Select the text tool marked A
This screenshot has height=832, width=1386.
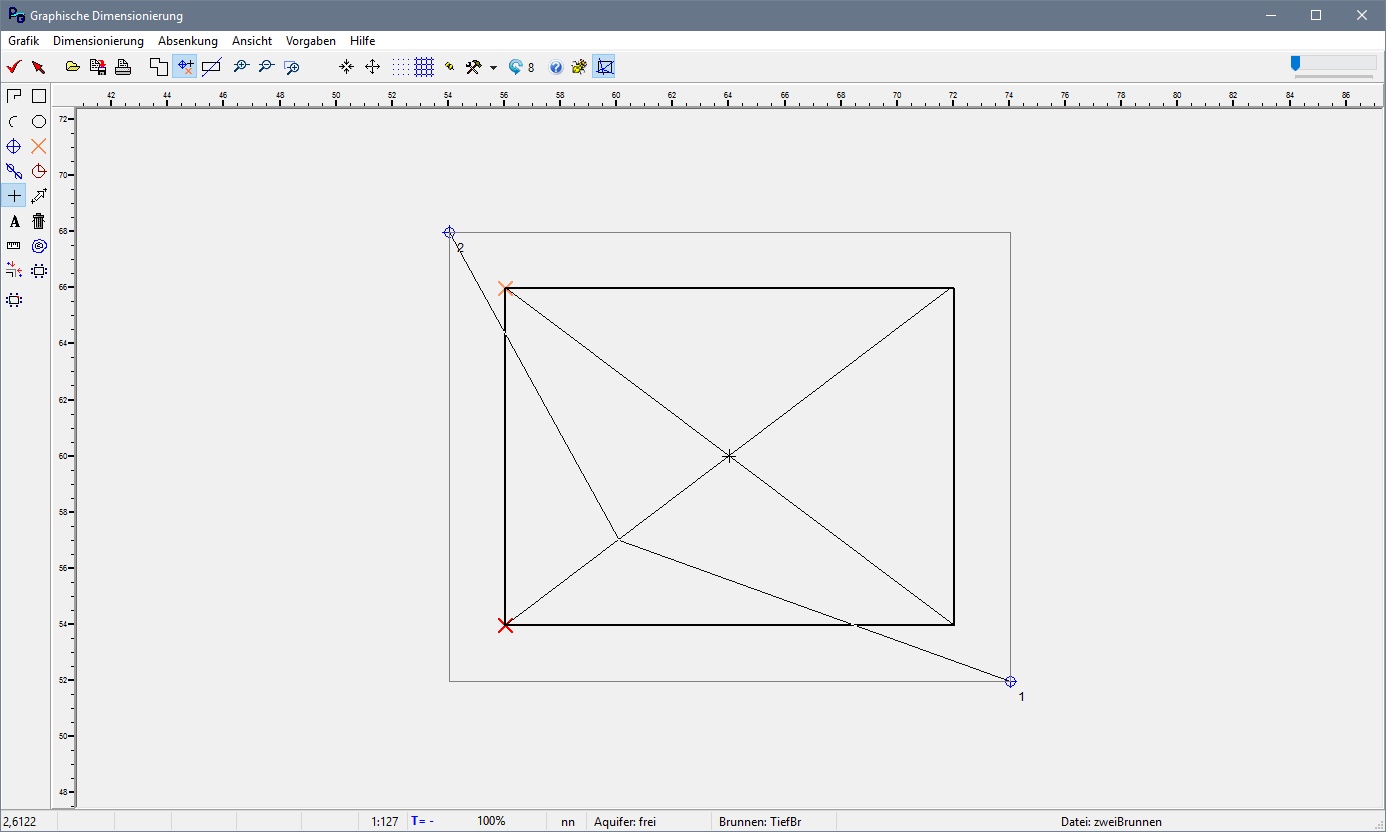click(14, 221)
